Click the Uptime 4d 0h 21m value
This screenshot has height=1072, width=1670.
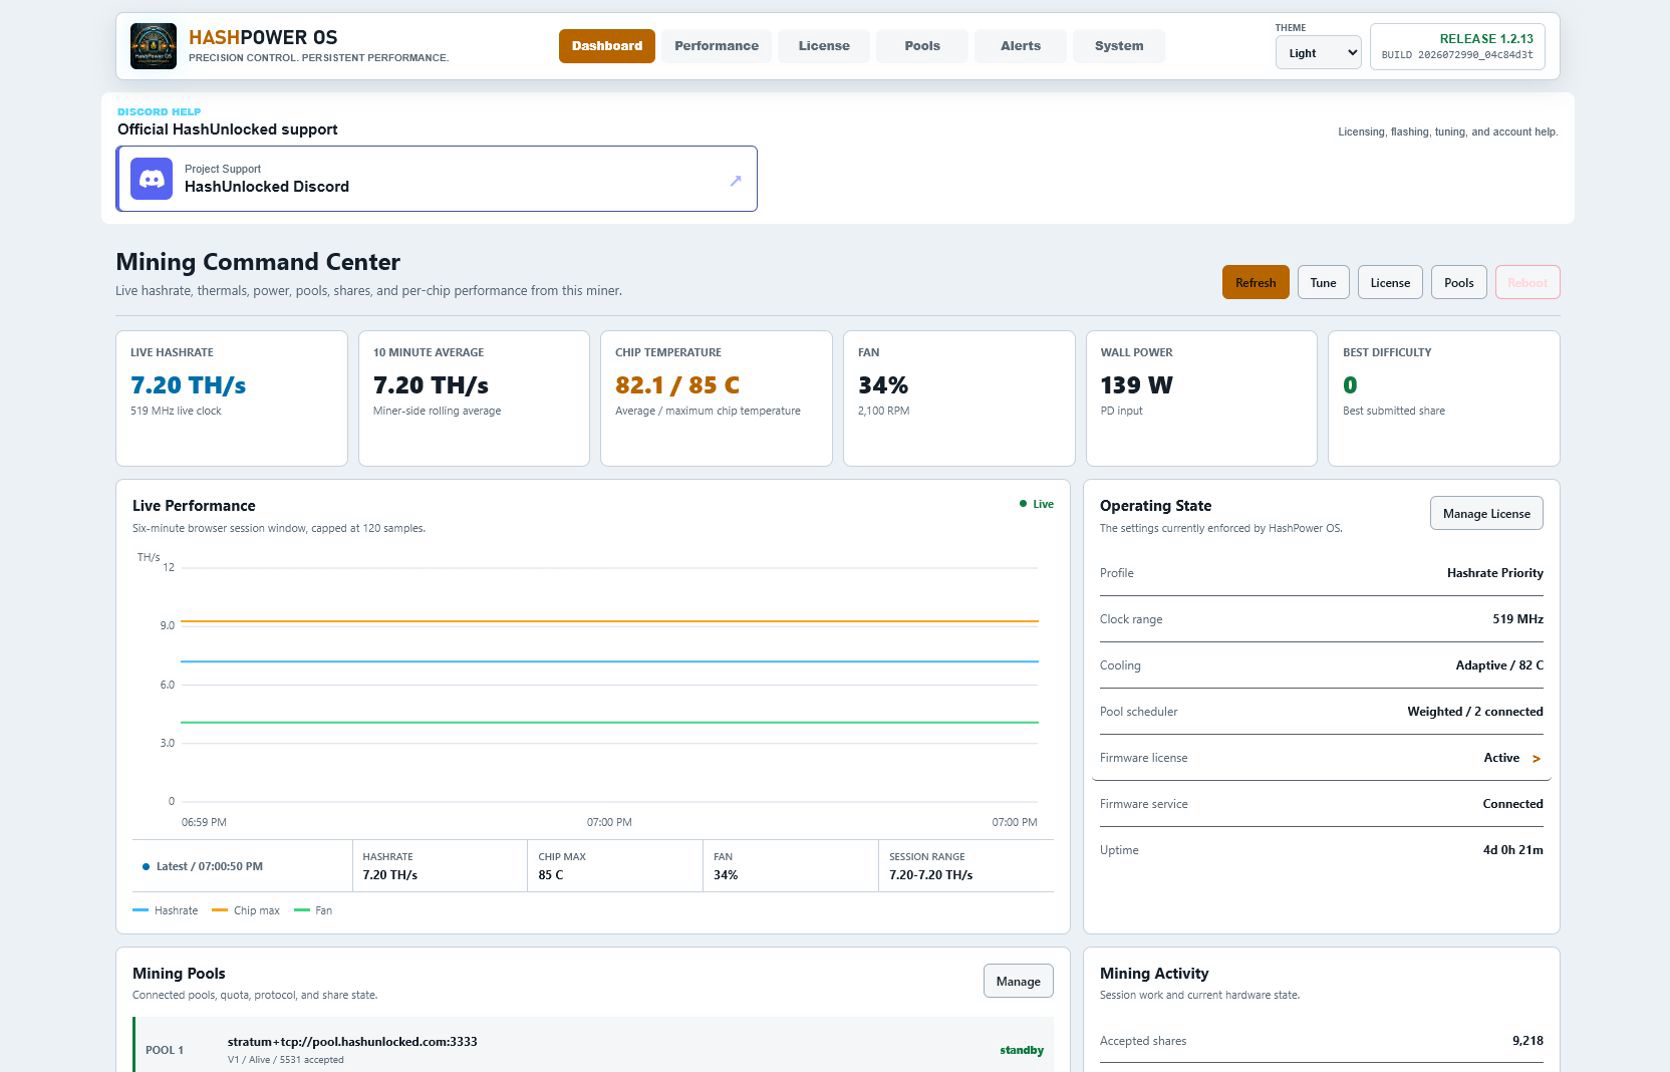[1513, 850]
